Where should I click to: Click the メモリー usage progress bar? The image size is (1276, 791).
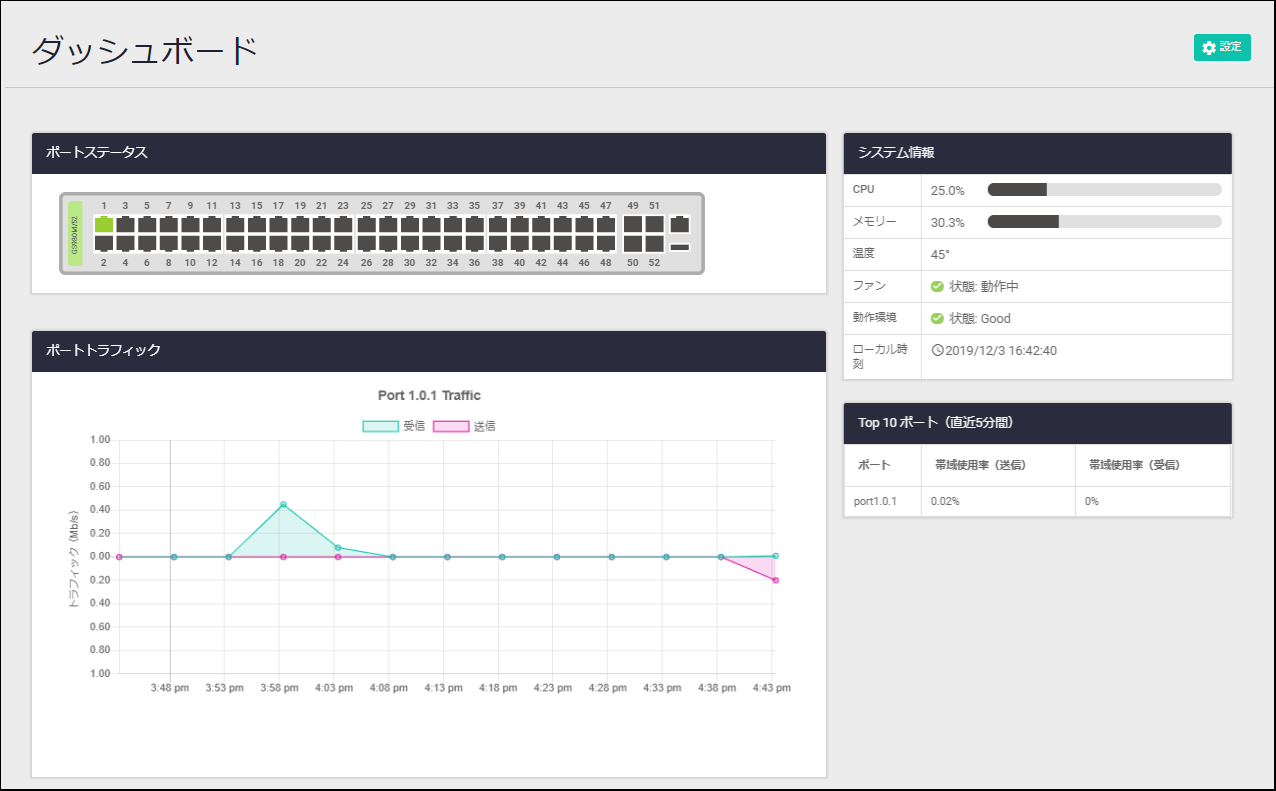1104,222
